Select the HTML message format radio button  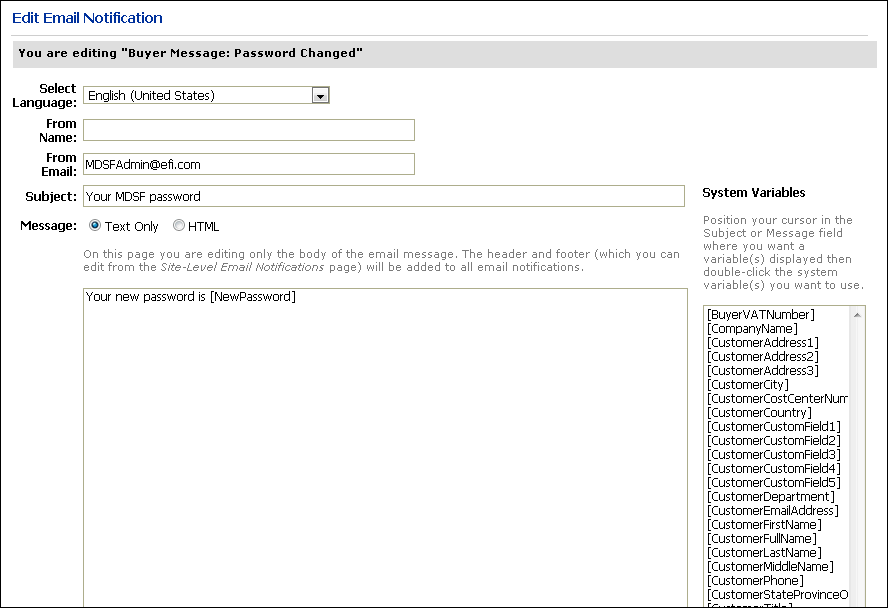179,226
